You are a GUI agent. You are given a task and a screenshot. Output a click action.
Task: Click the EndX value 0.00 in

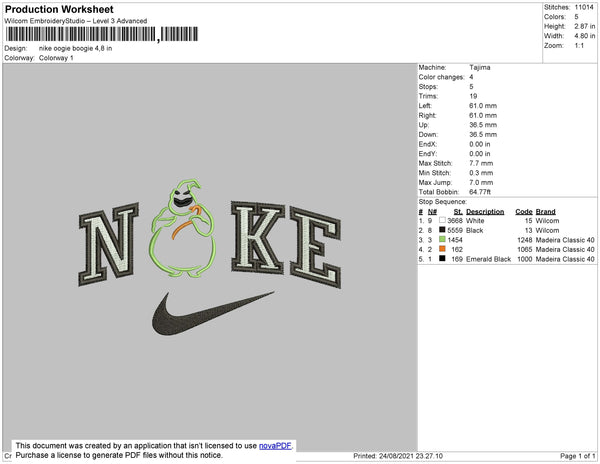(480, 144)
